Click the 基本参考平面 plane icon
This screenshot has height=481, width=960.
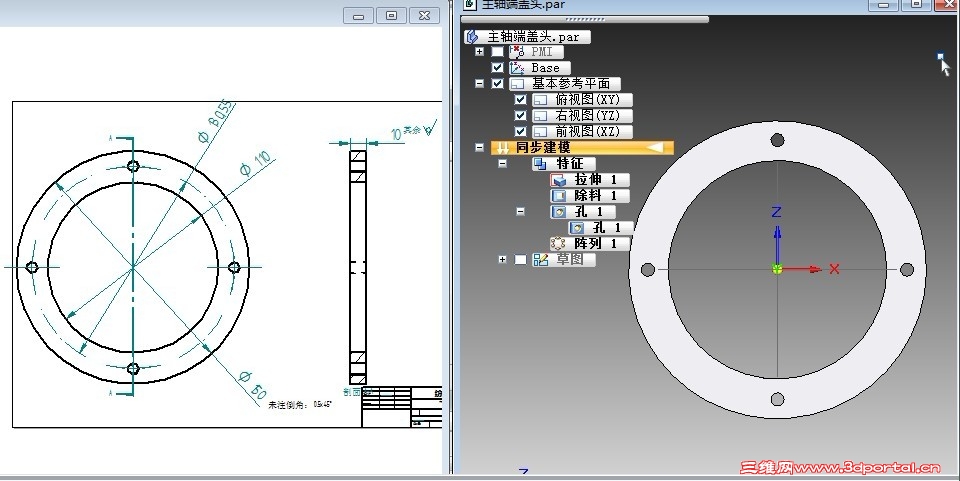(517, 83)
